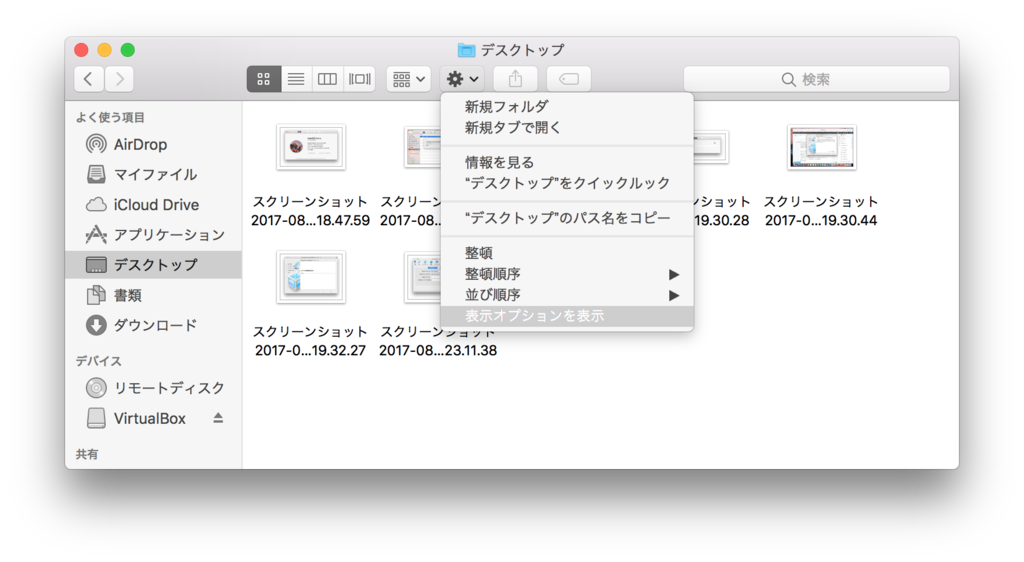Click the forward navigation arrow

point(120,79)
